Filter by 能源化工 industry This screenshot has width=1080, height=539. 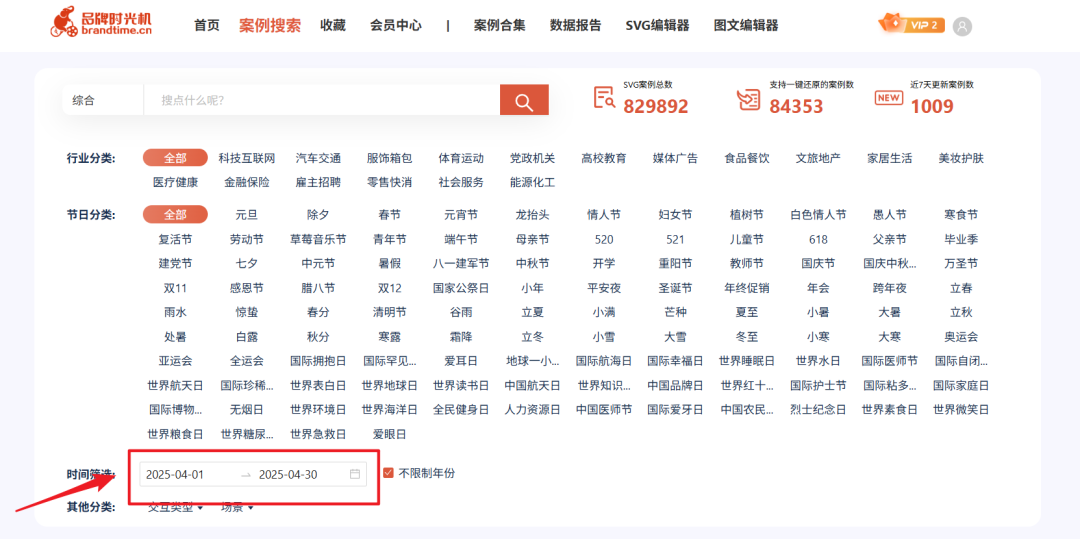tap(532, 182)
